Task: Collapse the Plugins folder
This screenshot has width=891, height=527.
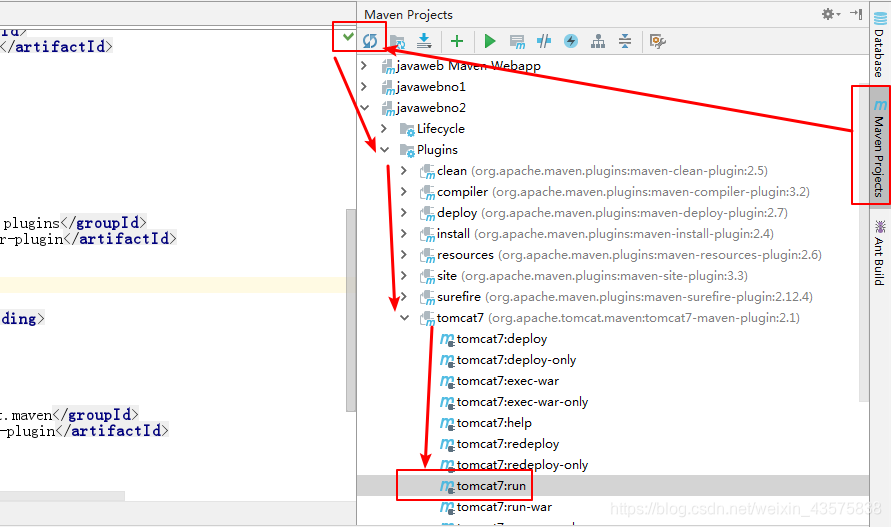Action: pyautogui.click(x=385, y=150)
